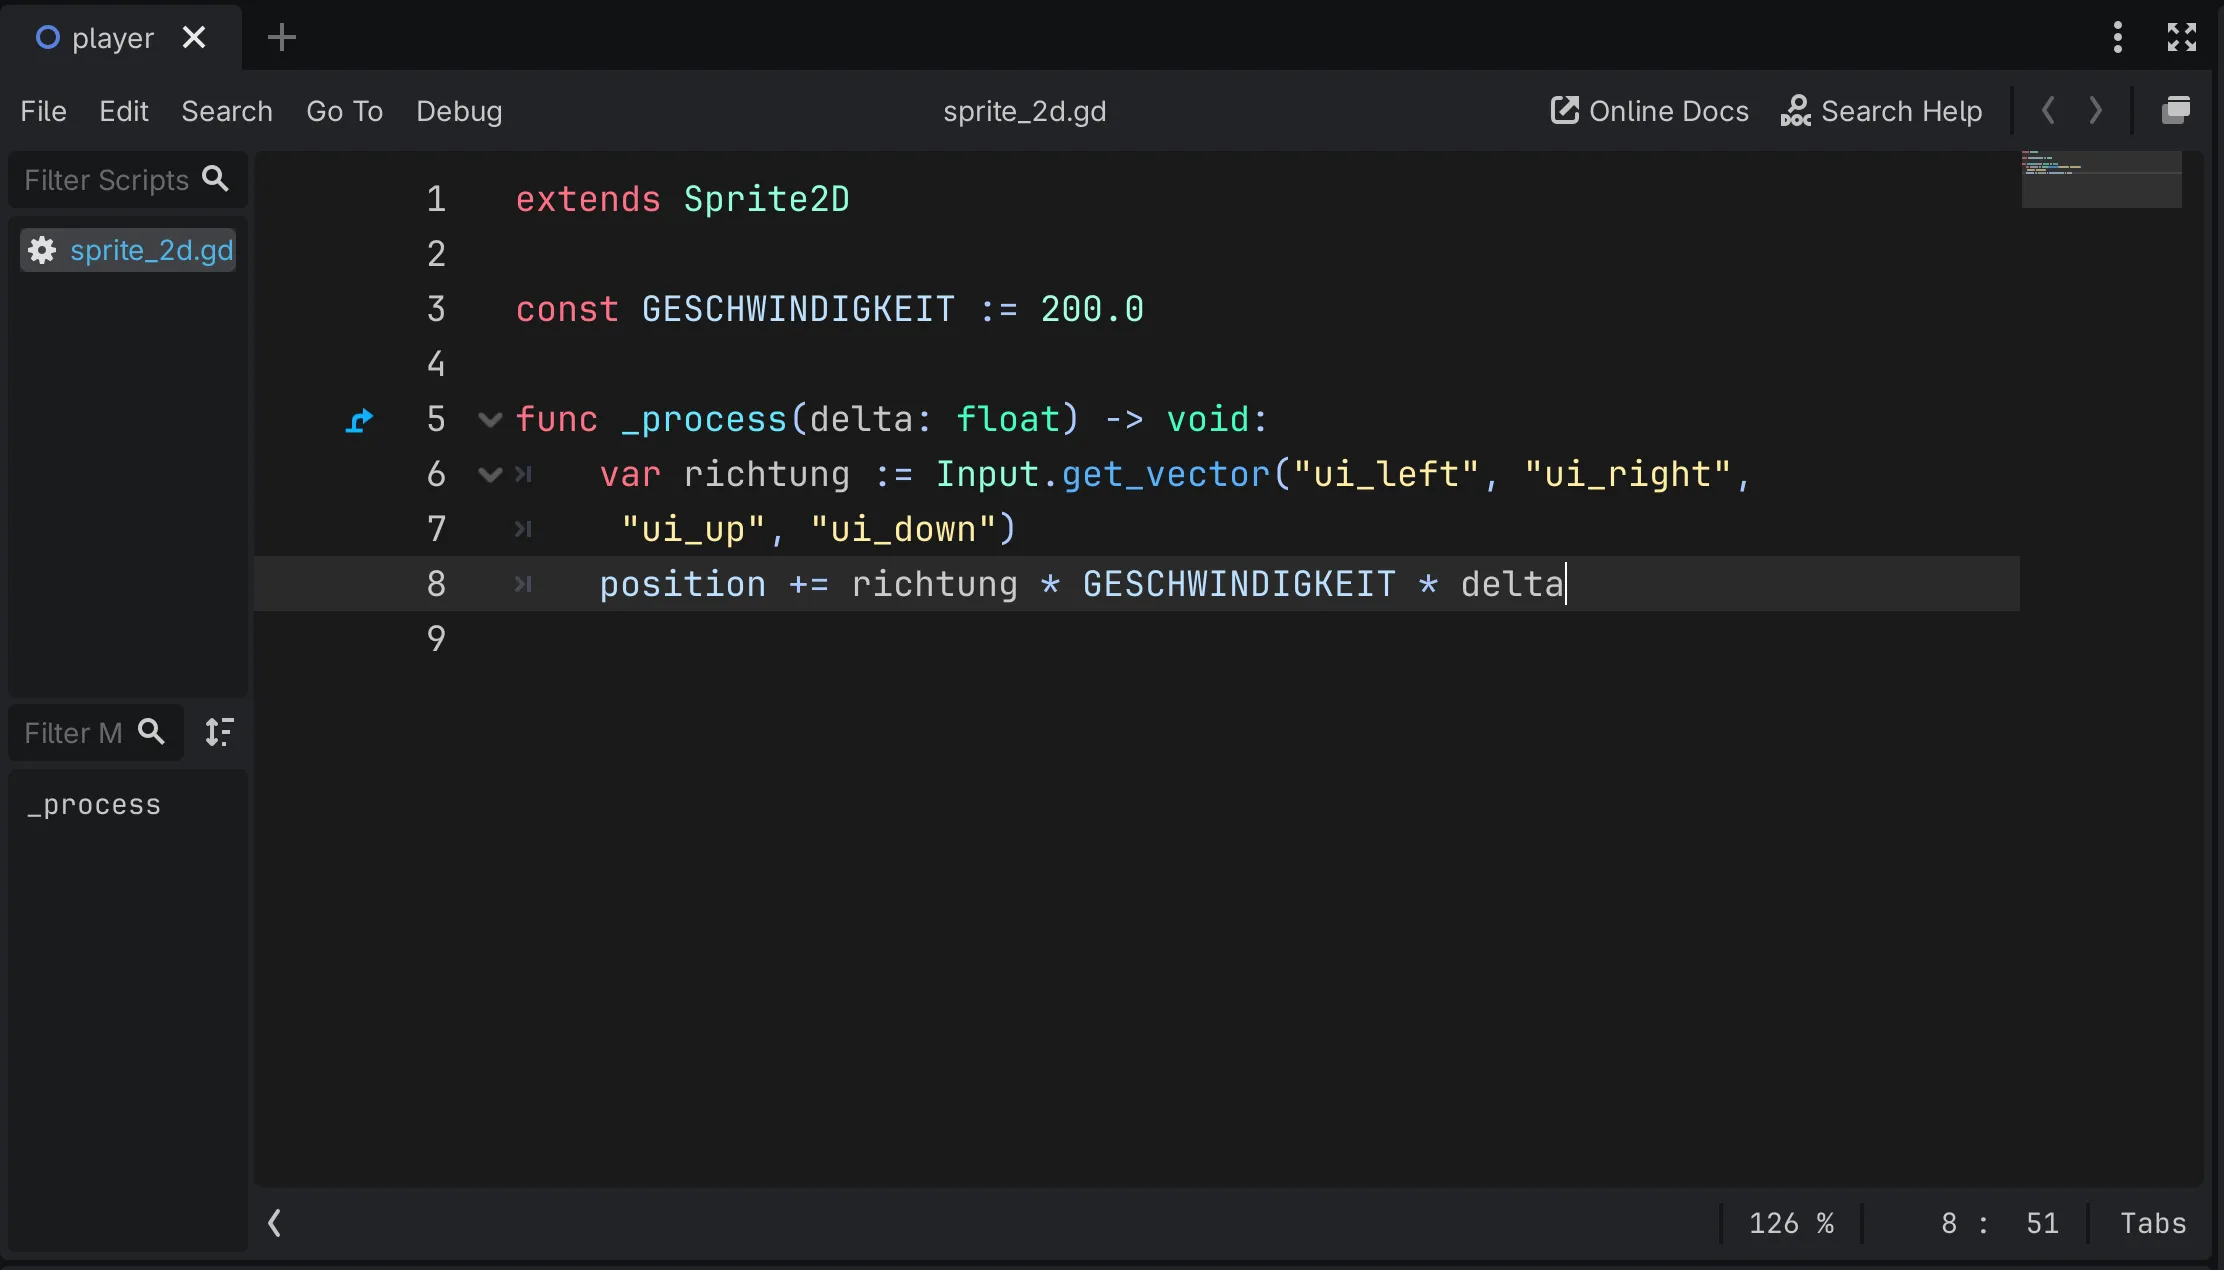Image resolution: width=2224 pixels, height=1270 pixels.
Task: Click Sprite2D class name on line 1
Action: 767,199
